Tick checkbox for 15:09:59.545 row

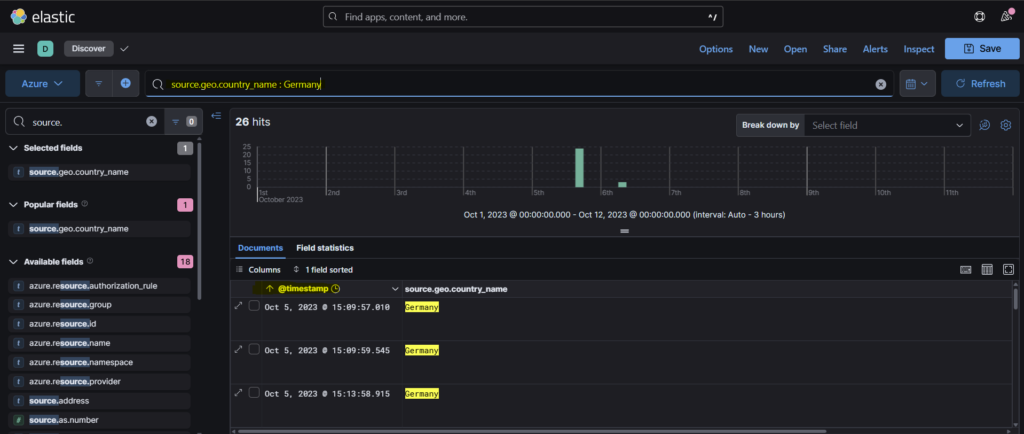coord(254,350)
